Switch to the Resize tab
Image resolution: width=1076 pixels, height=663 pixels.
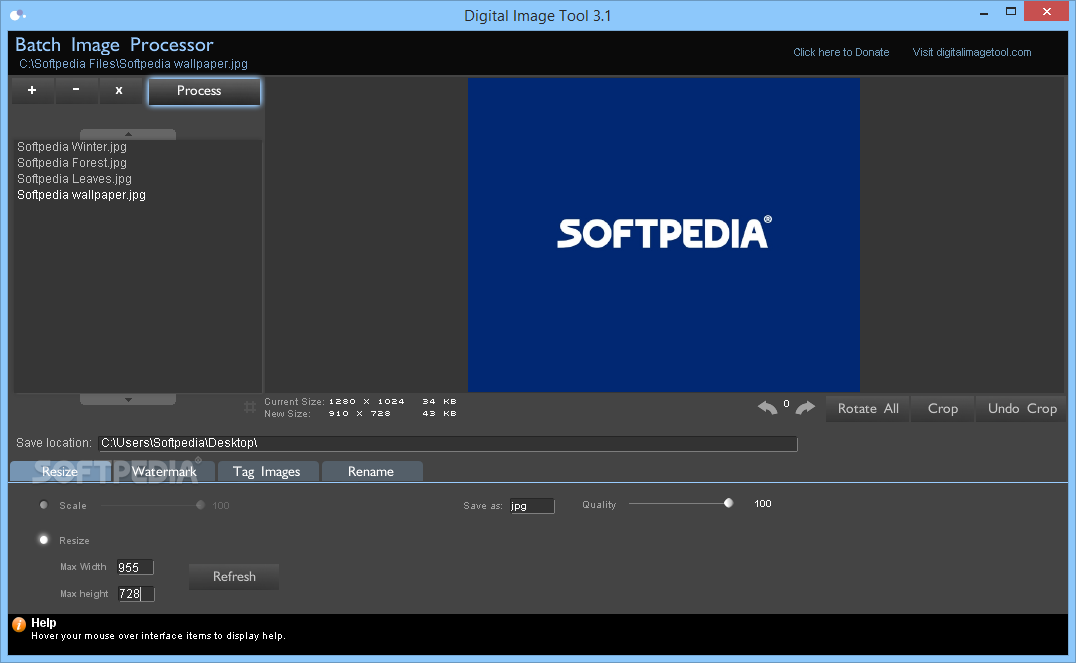pos(60,472)
